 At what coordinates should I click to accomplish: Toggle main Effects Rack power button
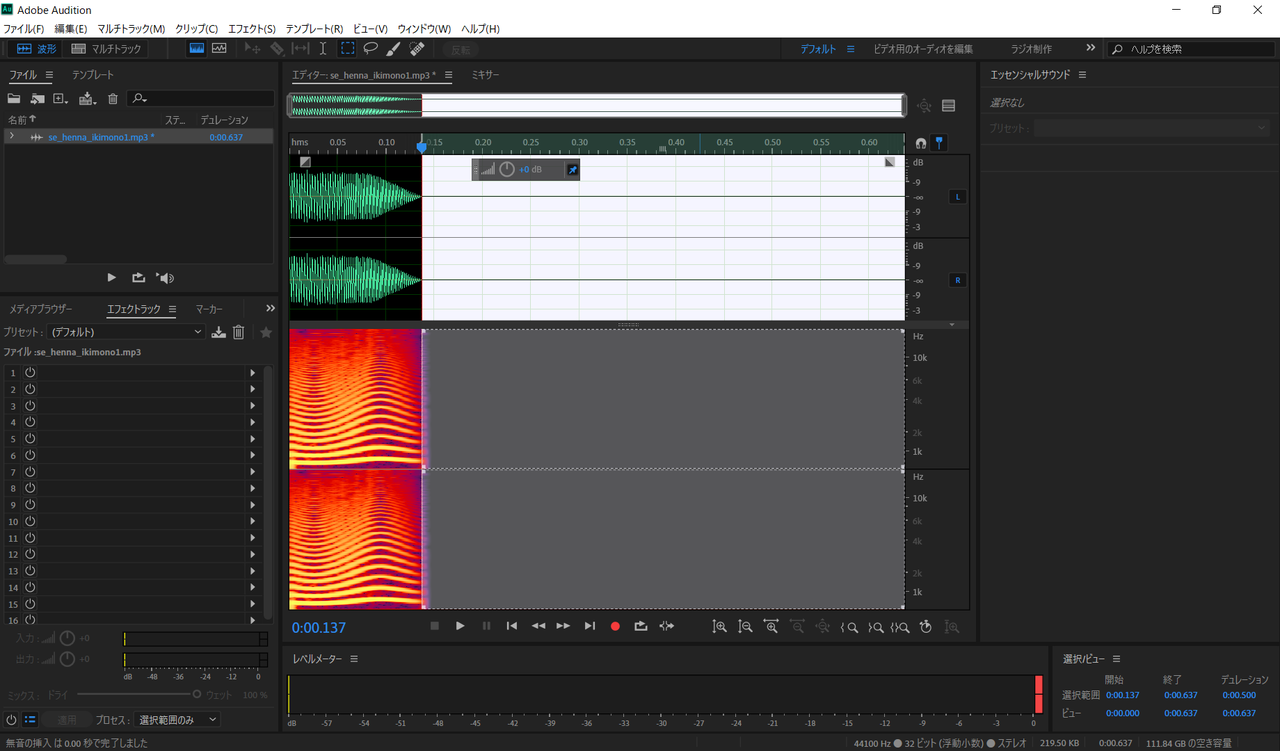click(11, 719)
